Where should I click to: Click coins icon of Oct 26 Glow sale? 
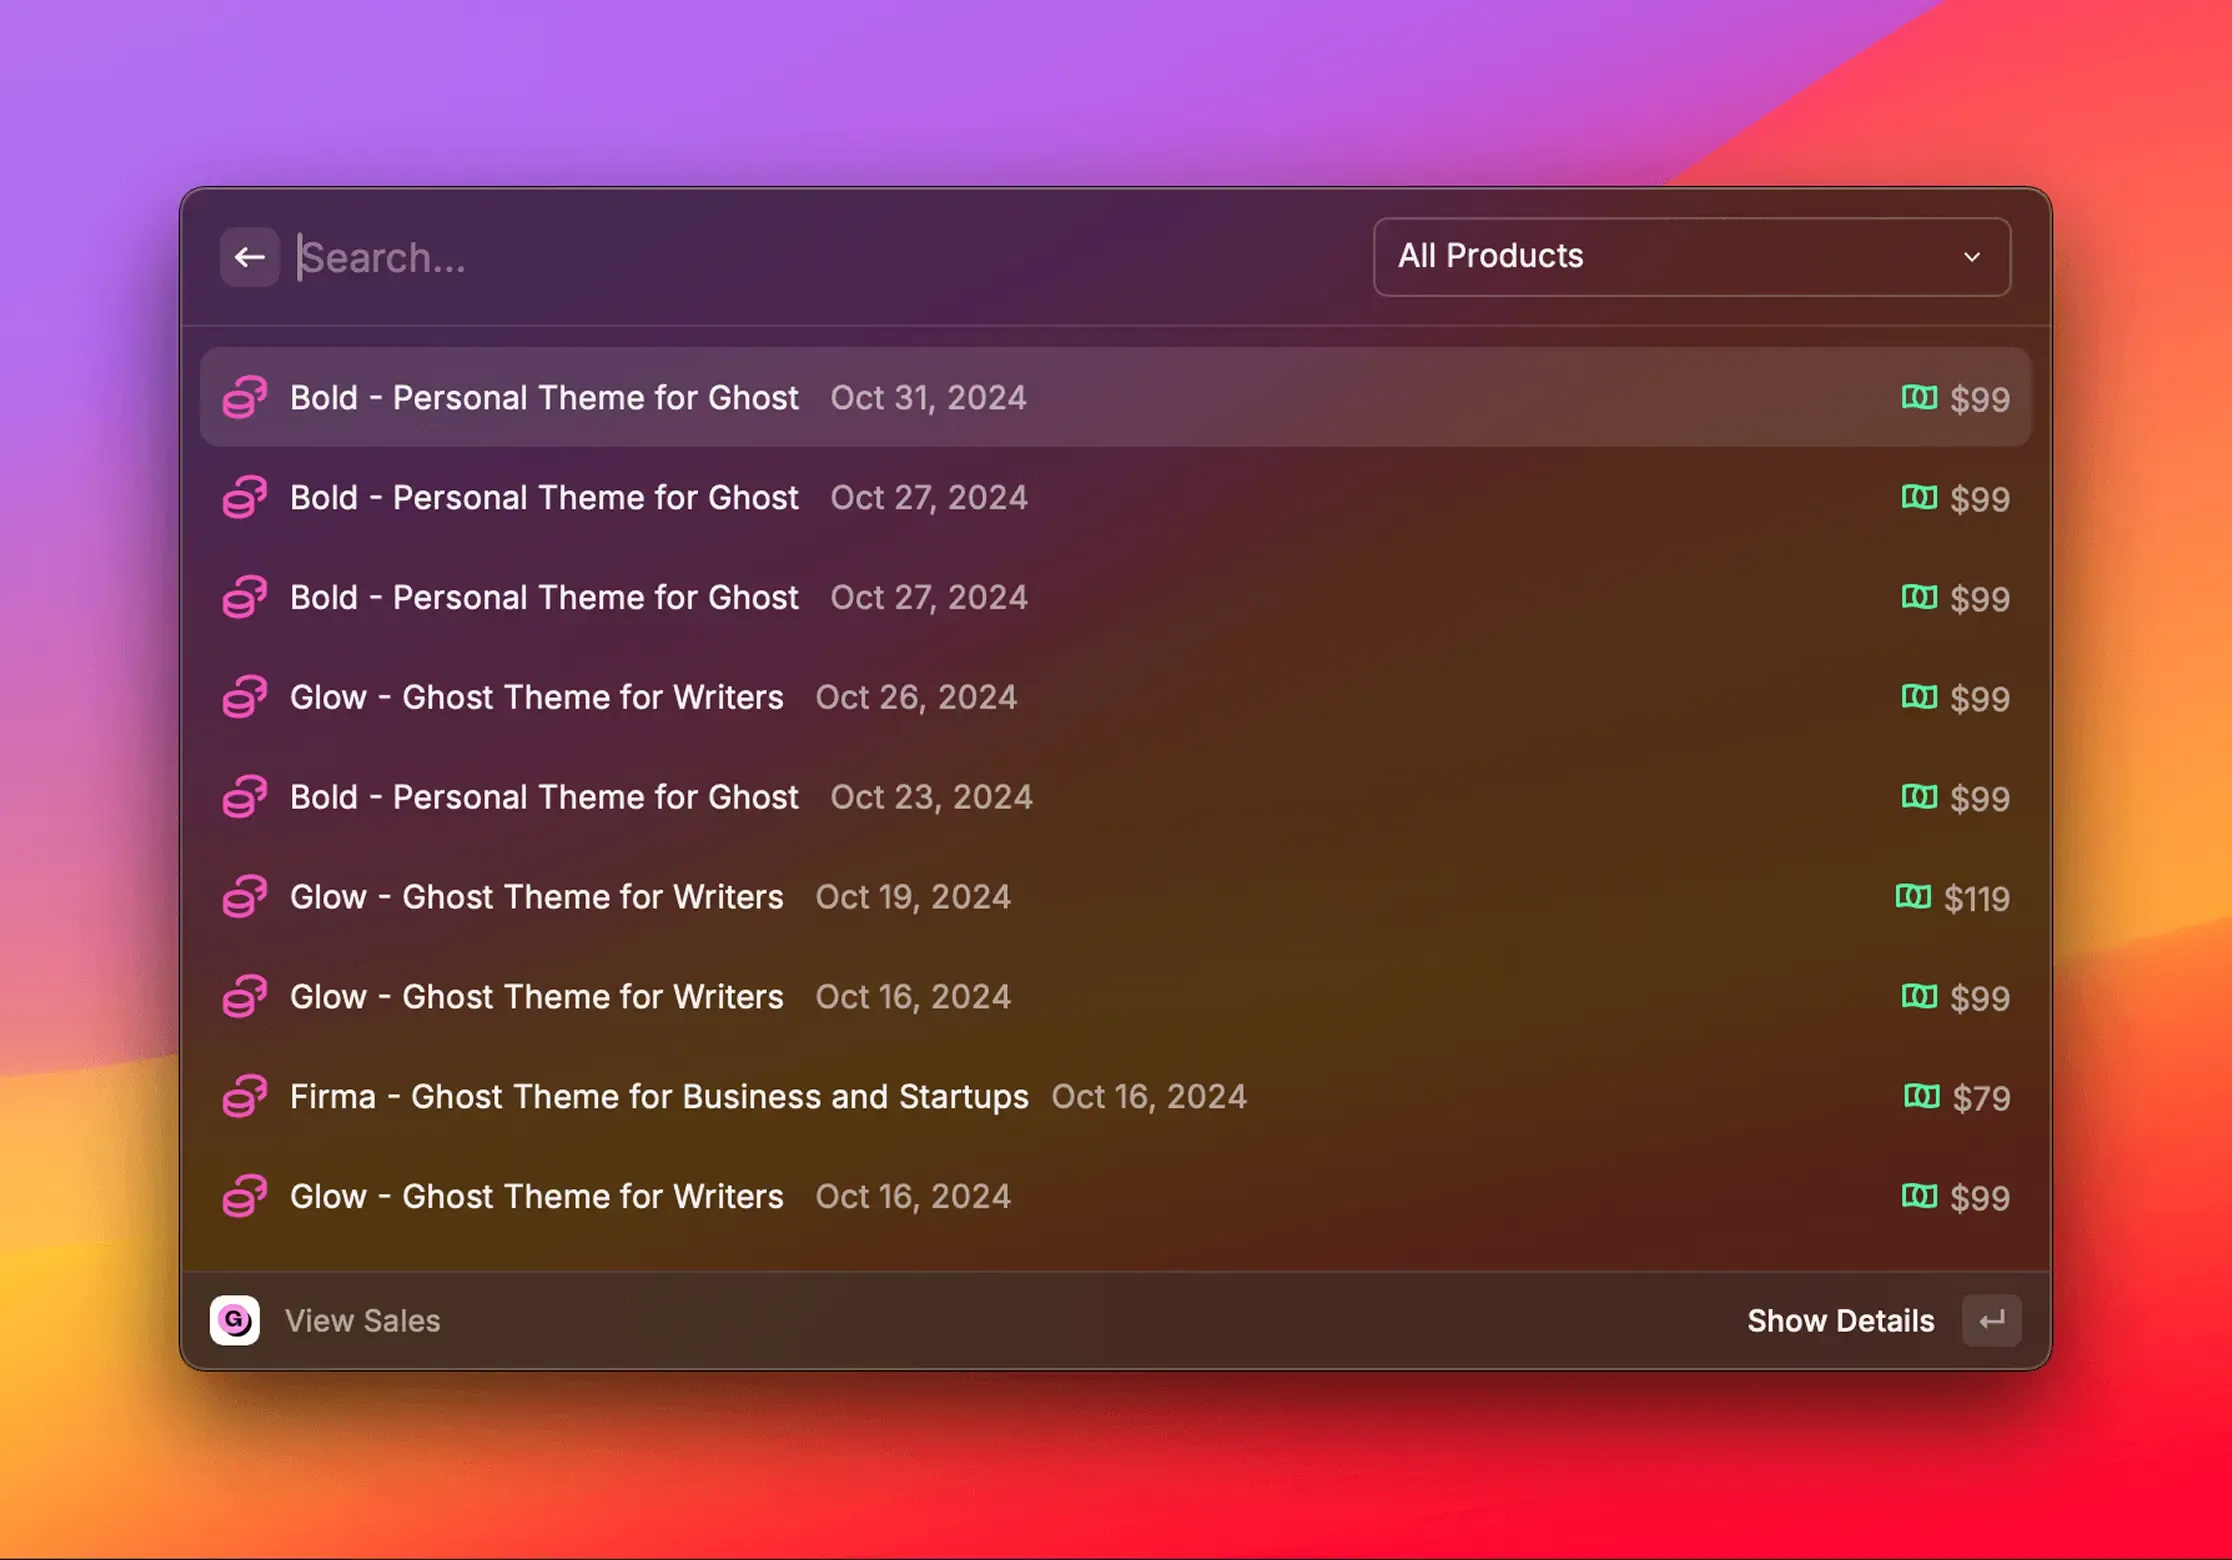tap(245, 697)
